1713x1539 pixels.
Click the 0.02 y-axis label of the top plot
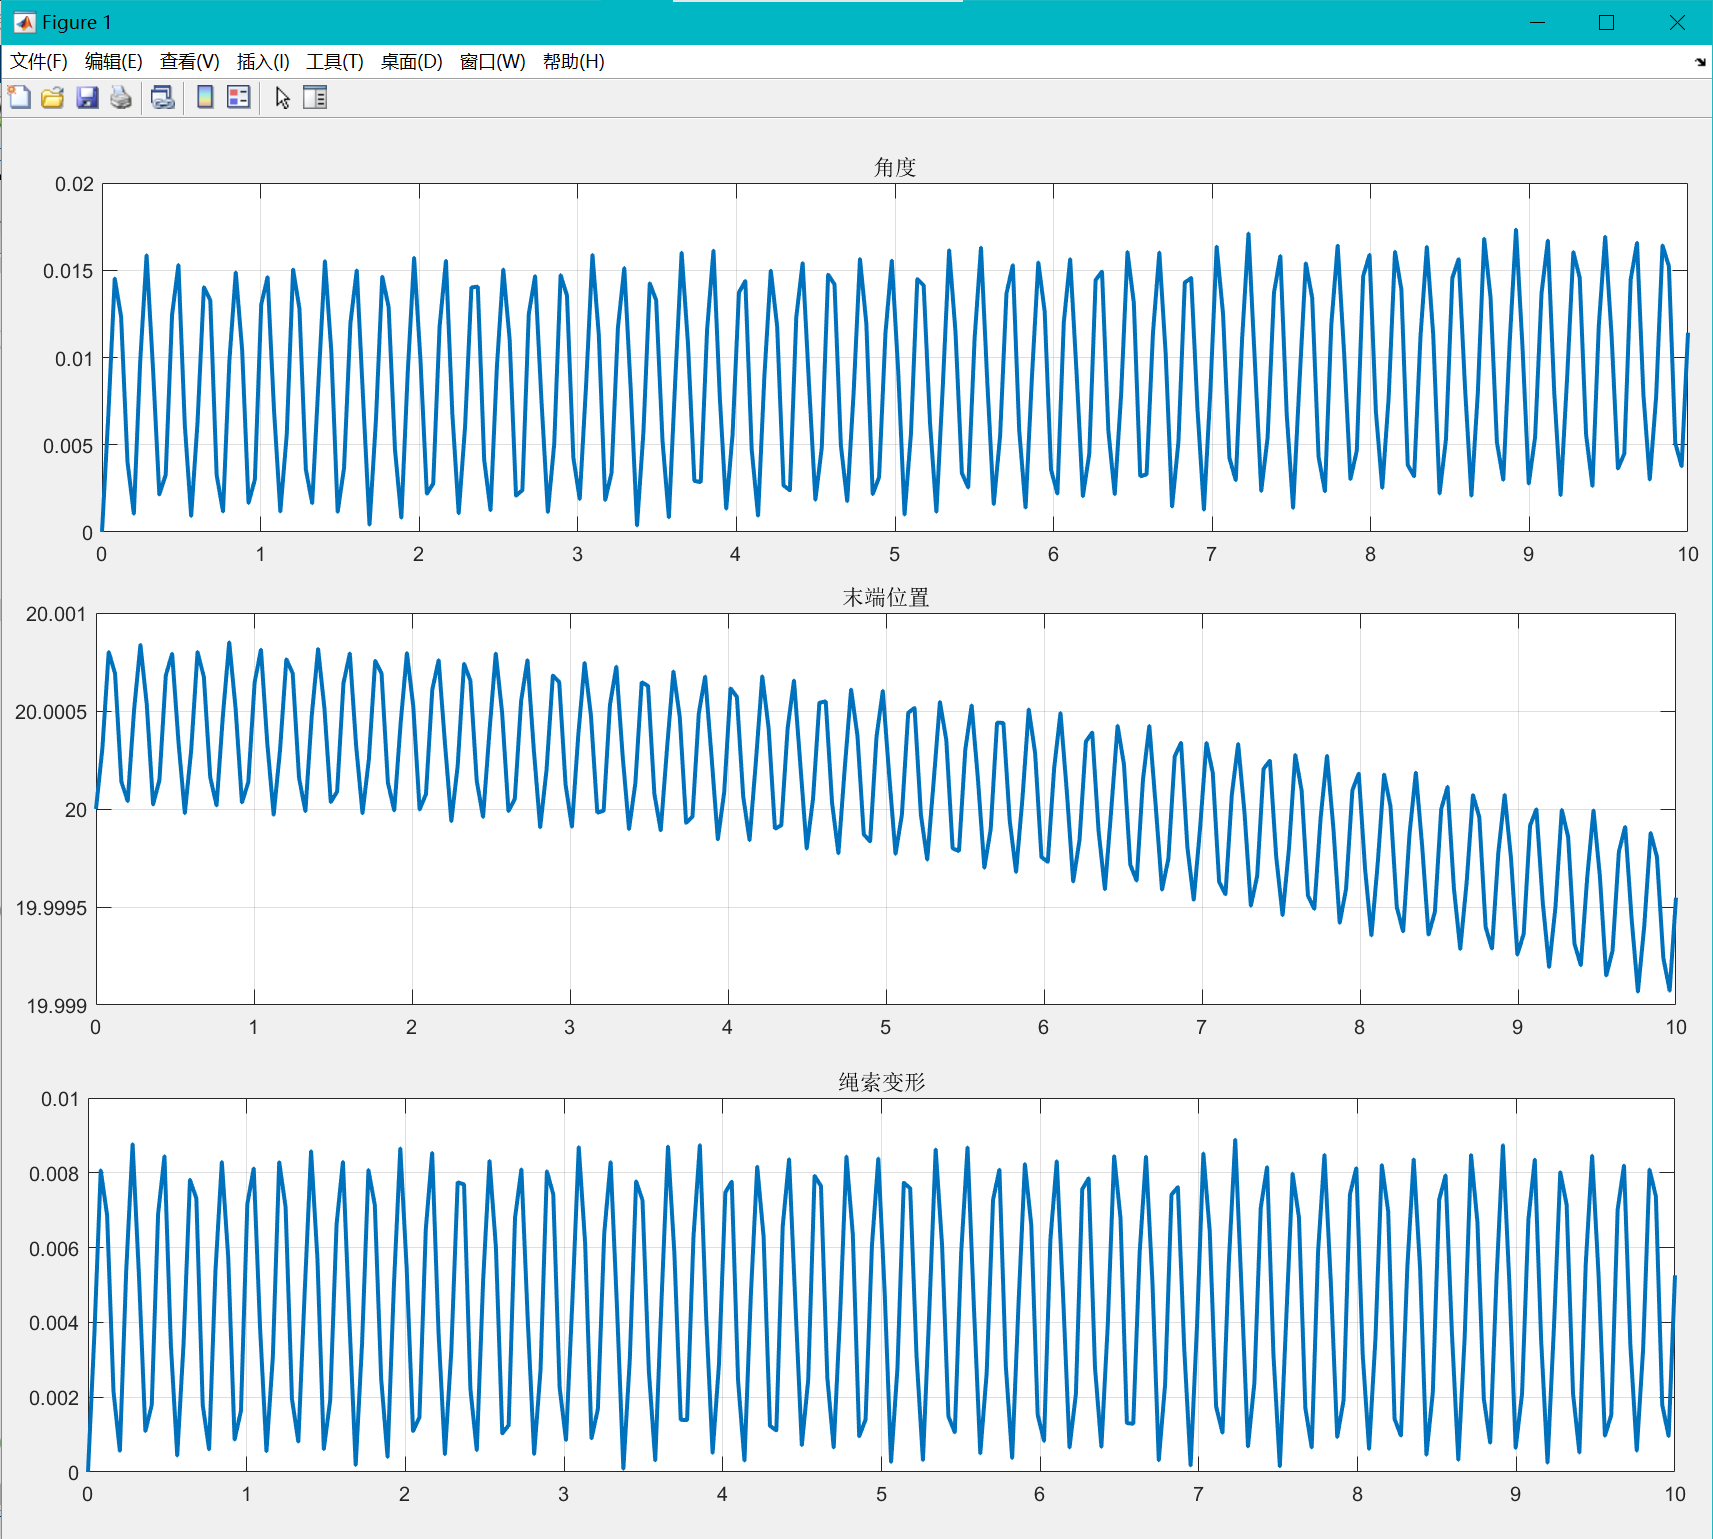coord(74,184)
